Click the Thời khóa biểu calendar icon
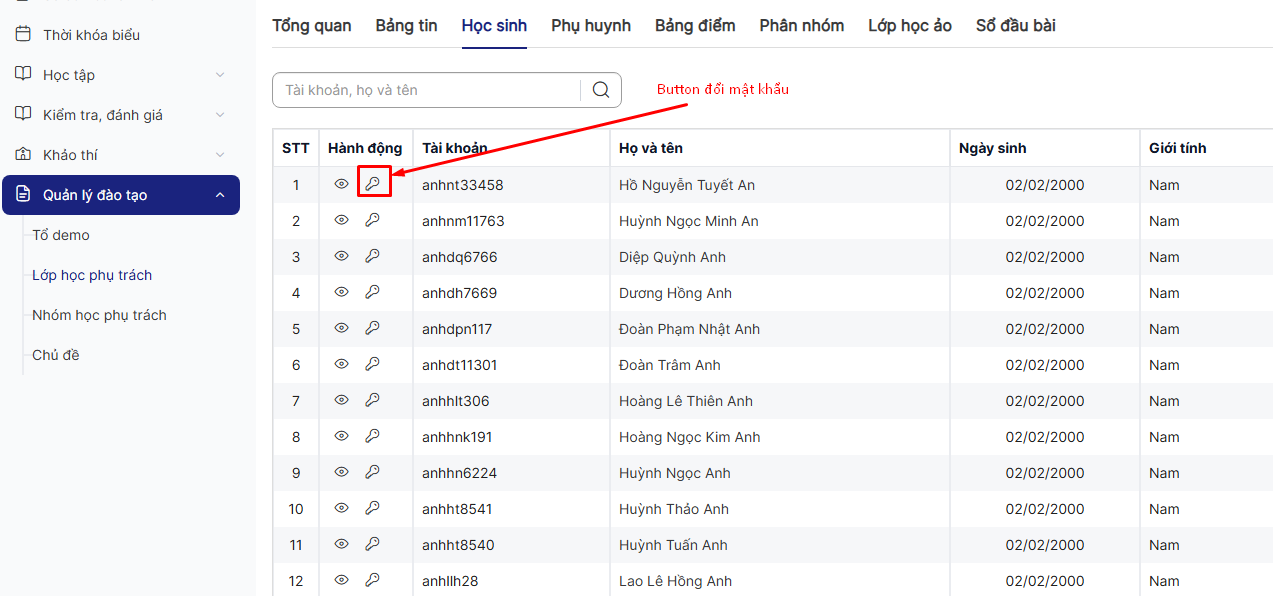The width and height of the screenshot is (1273, 596). pyautogui.click(x=23, y=35)
